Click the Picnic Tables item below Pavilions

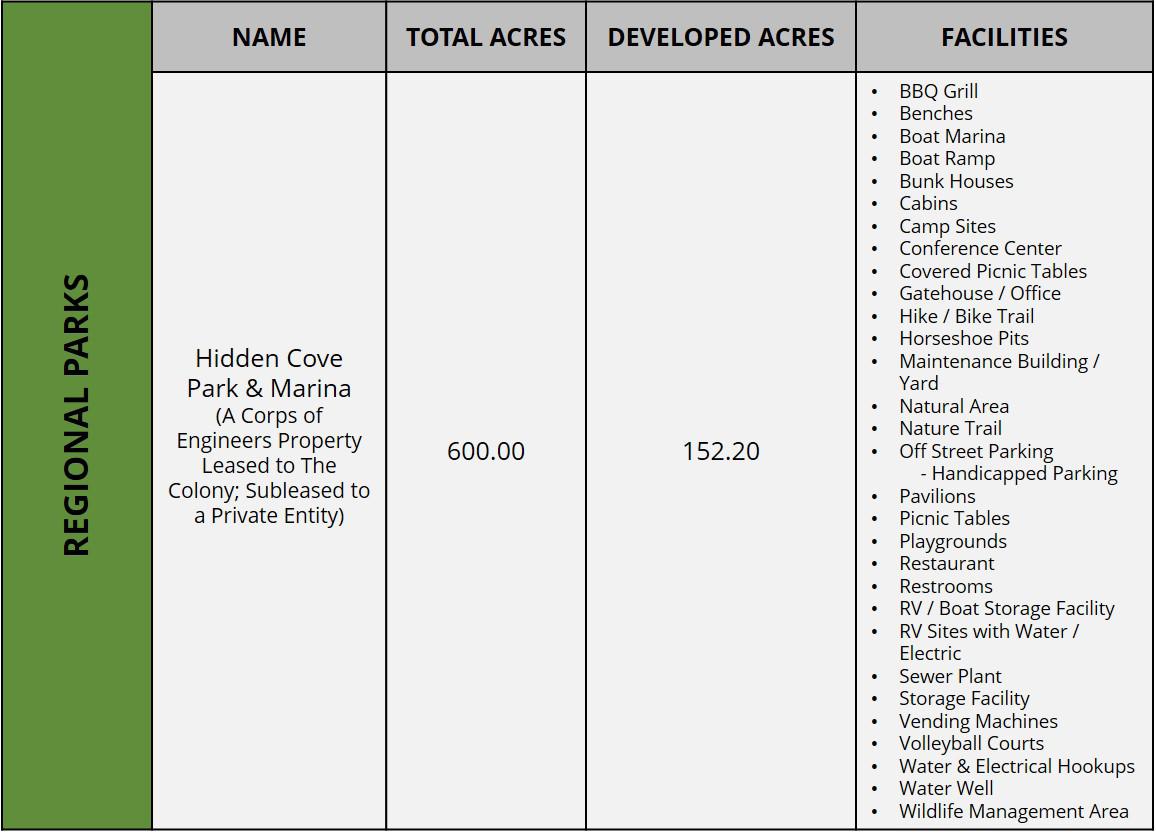[954, 518]
